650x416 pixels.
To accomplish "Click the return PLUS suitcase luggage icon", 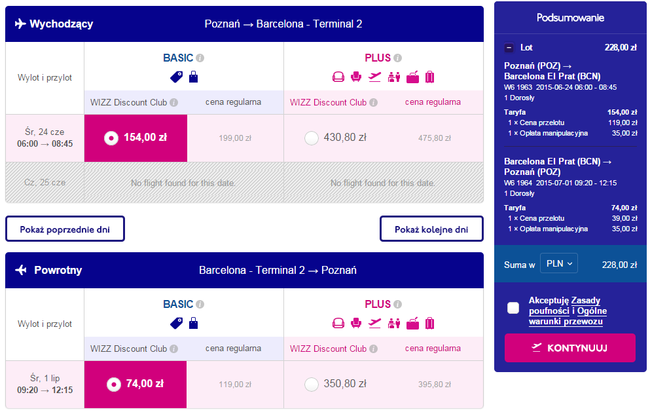I will 430,322.
